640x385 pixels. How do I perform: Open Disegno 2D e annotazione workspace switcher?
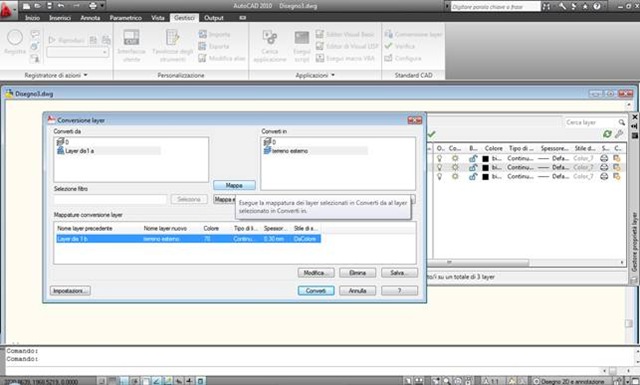tap(569, 381)
